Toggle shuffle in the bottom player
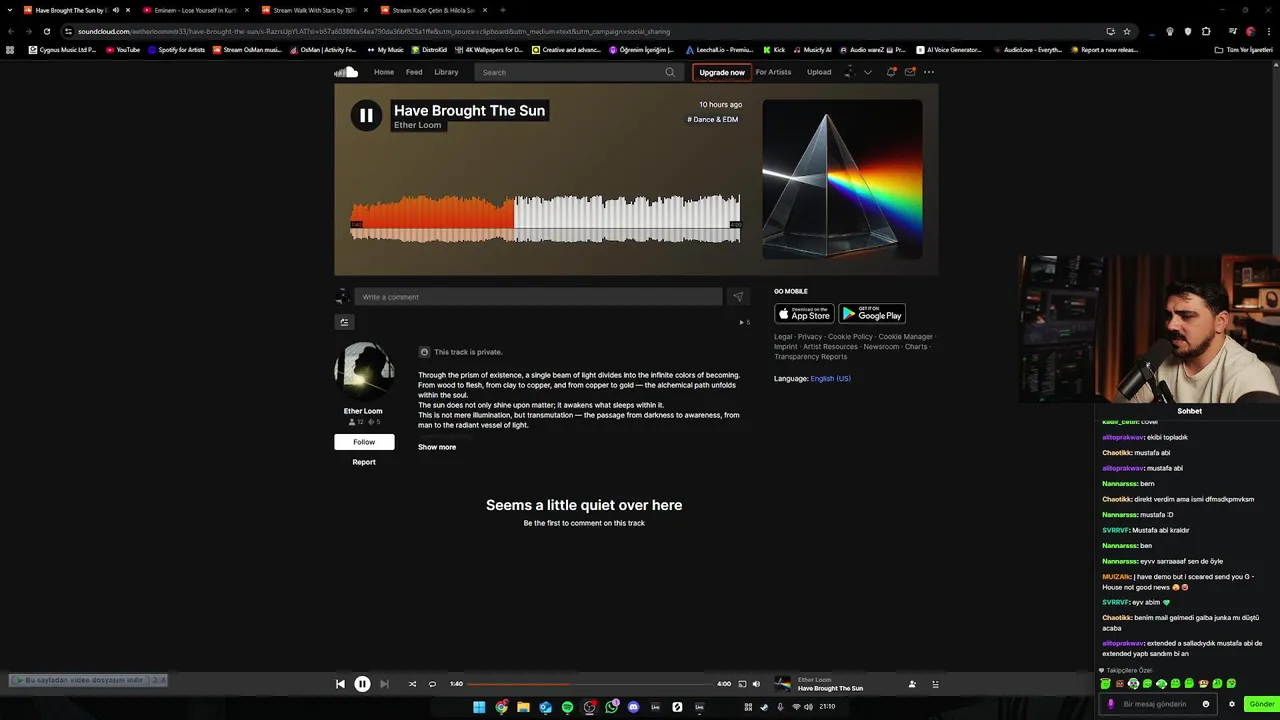1280x720 pixels. point(412,684)
